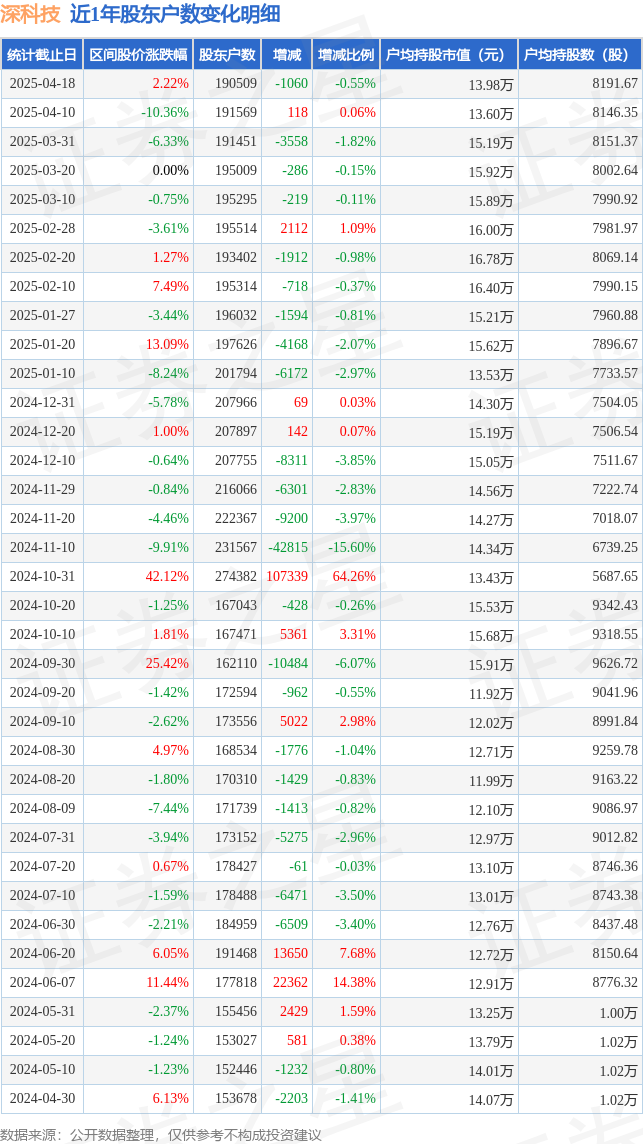Click the 户均持股市值（元） column header
Screen dimensions: 643x1144
(x=448, y=55)
